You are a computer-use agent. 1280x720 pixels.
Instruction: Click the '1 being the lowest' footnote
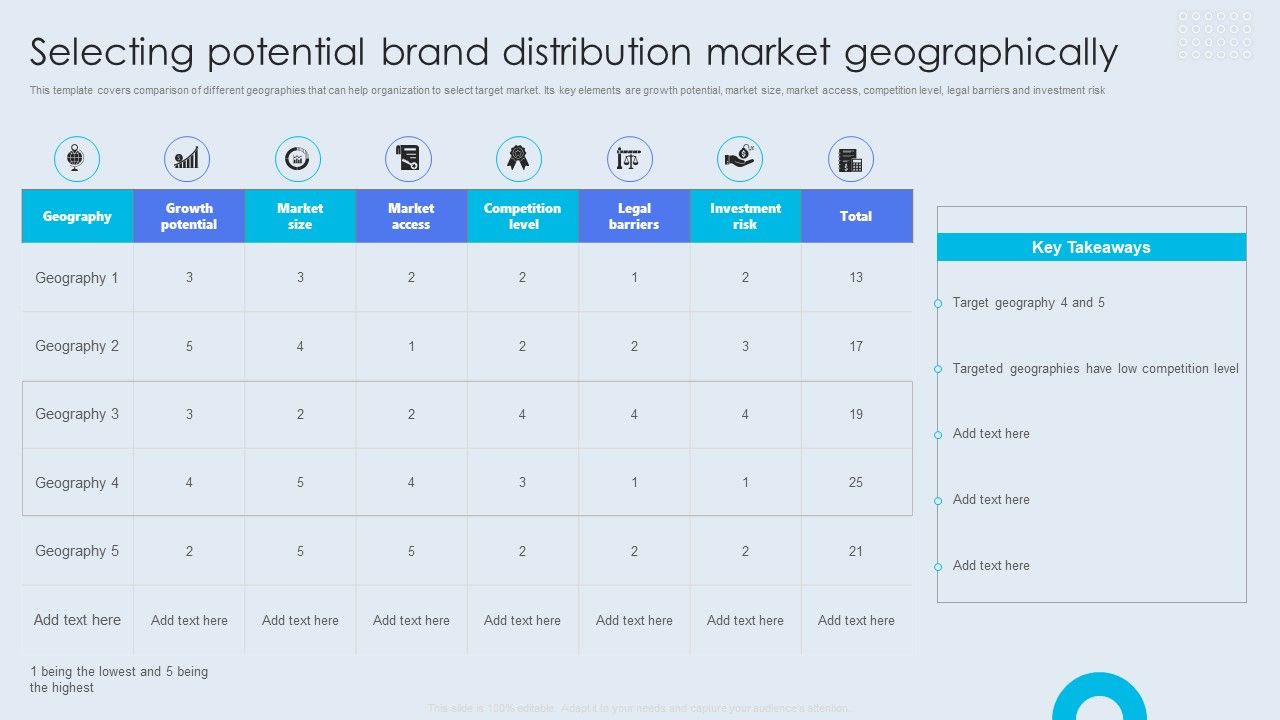pyautogui.click(x=119, y=680)
